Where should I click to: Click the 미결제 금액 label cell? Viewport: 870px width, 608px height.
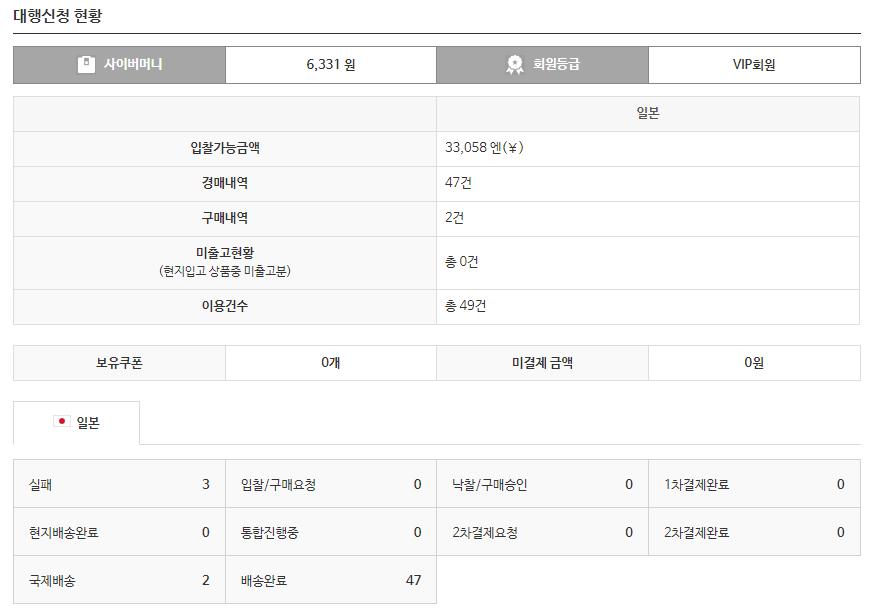(542, 363)
